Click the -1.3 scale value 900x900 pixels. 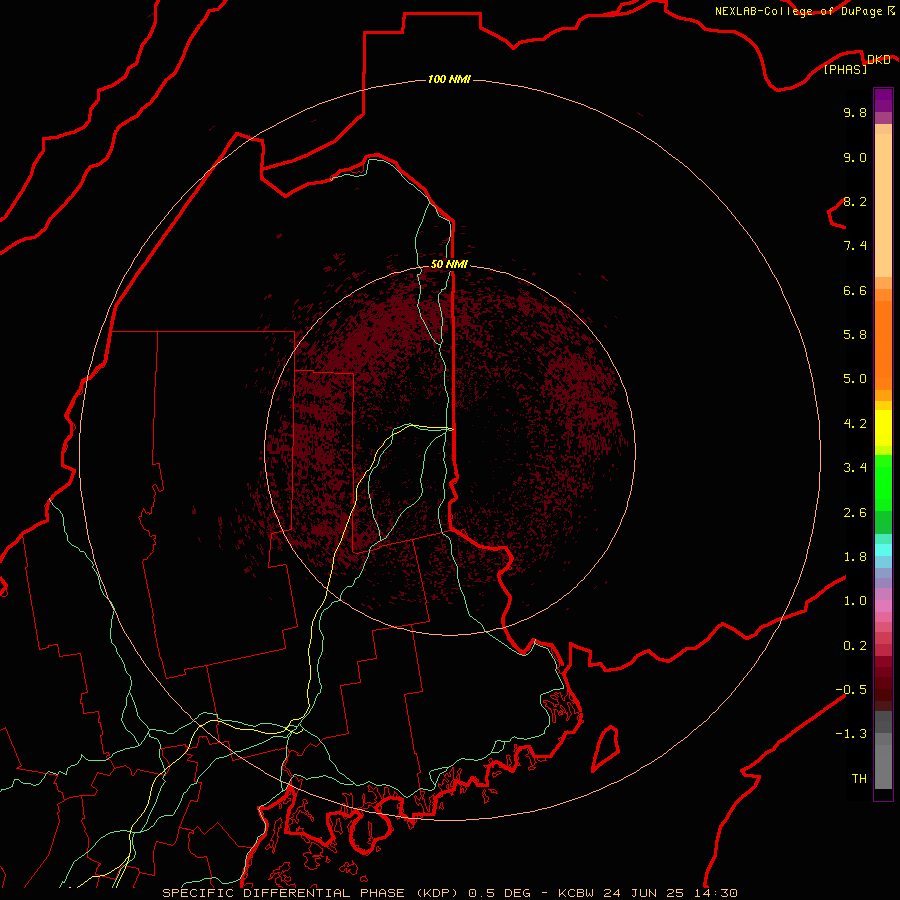pyautogui.click(x=851, y=734)
